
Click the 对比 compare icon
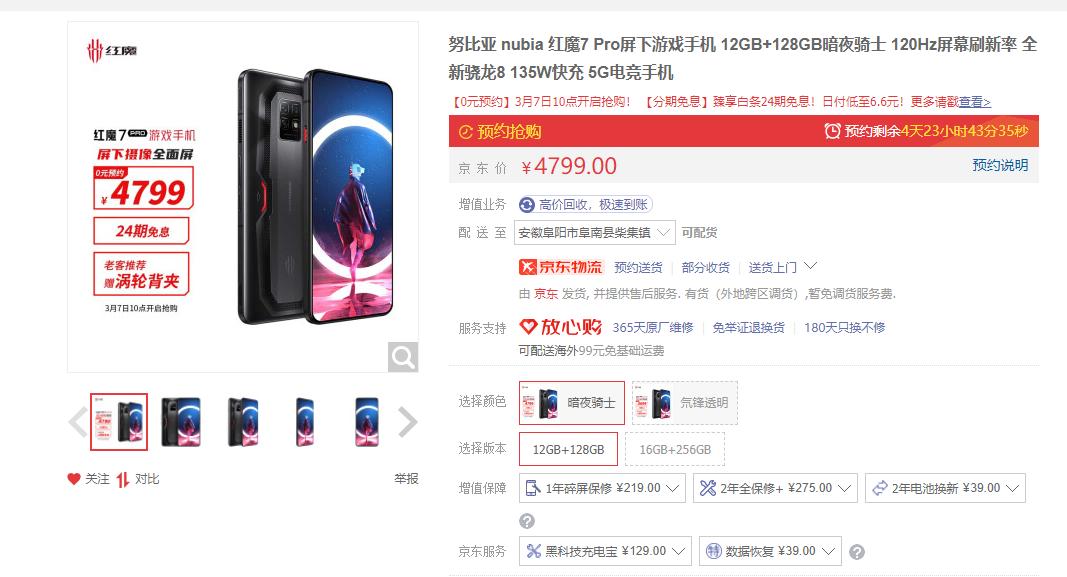click(122, 480)
